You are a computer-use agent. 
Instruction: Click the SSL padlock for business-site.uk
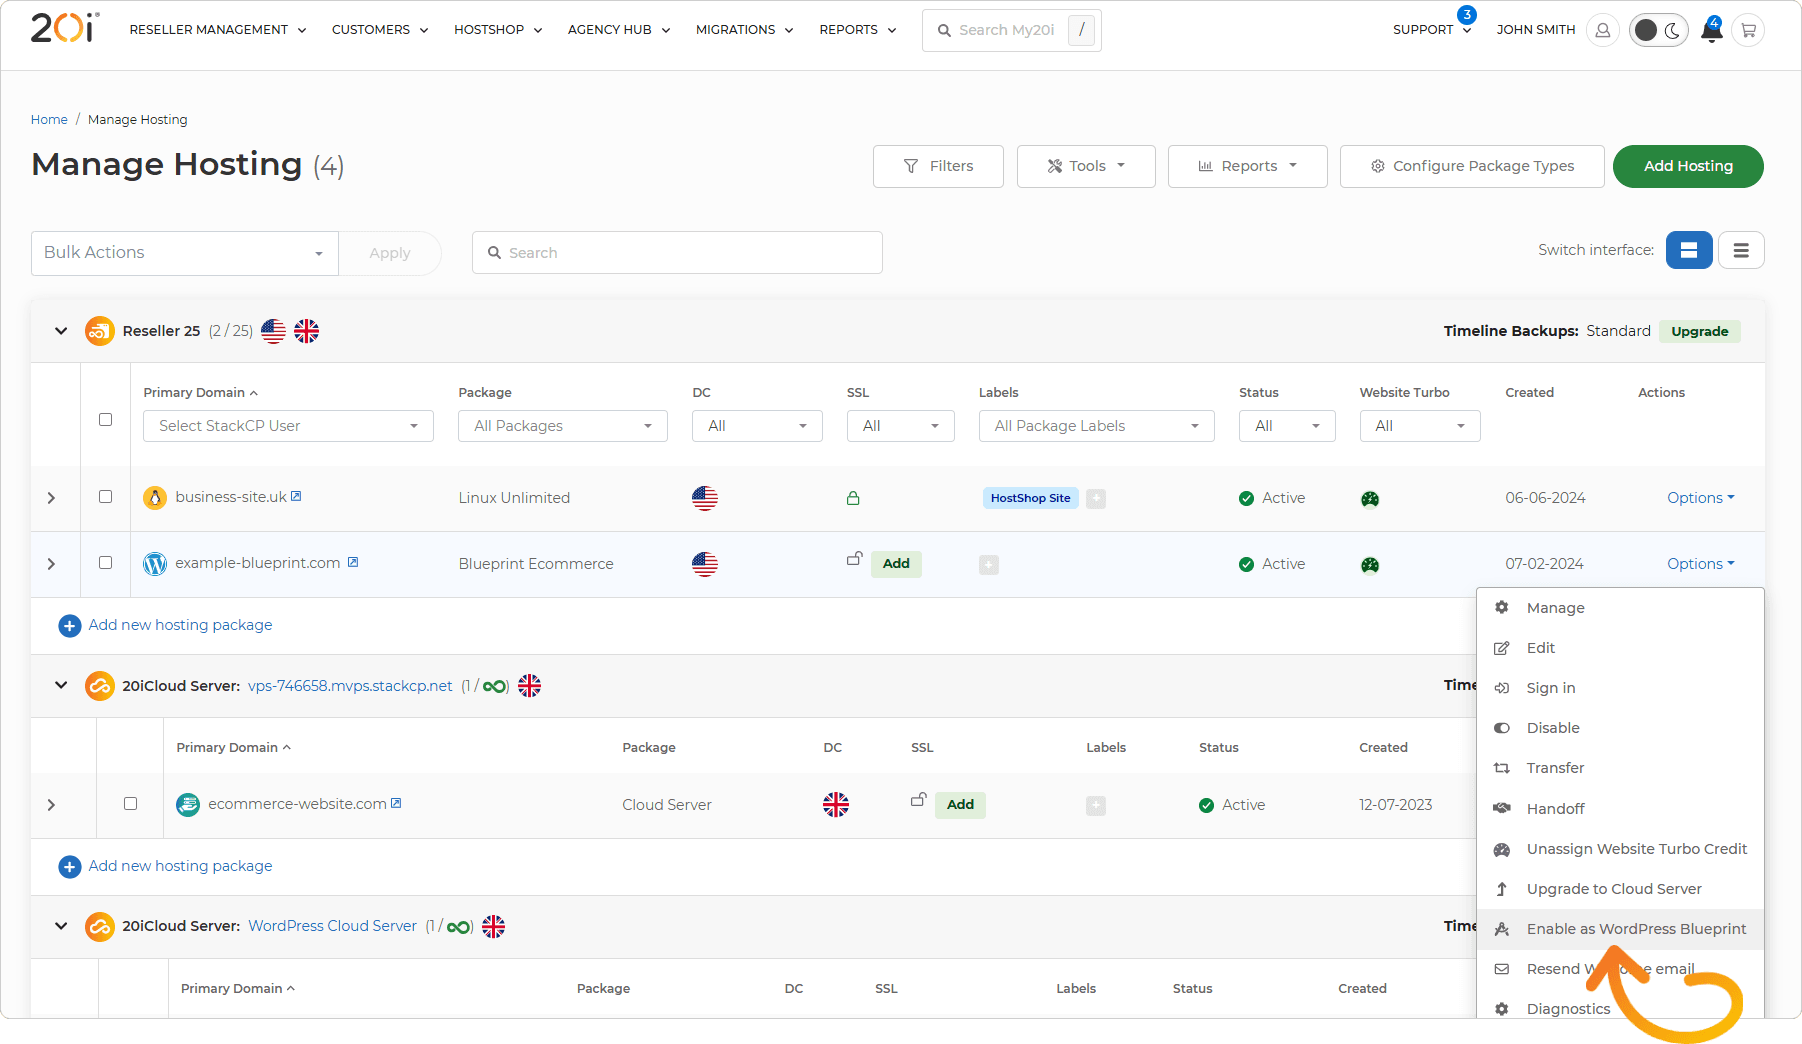(853, 498)
